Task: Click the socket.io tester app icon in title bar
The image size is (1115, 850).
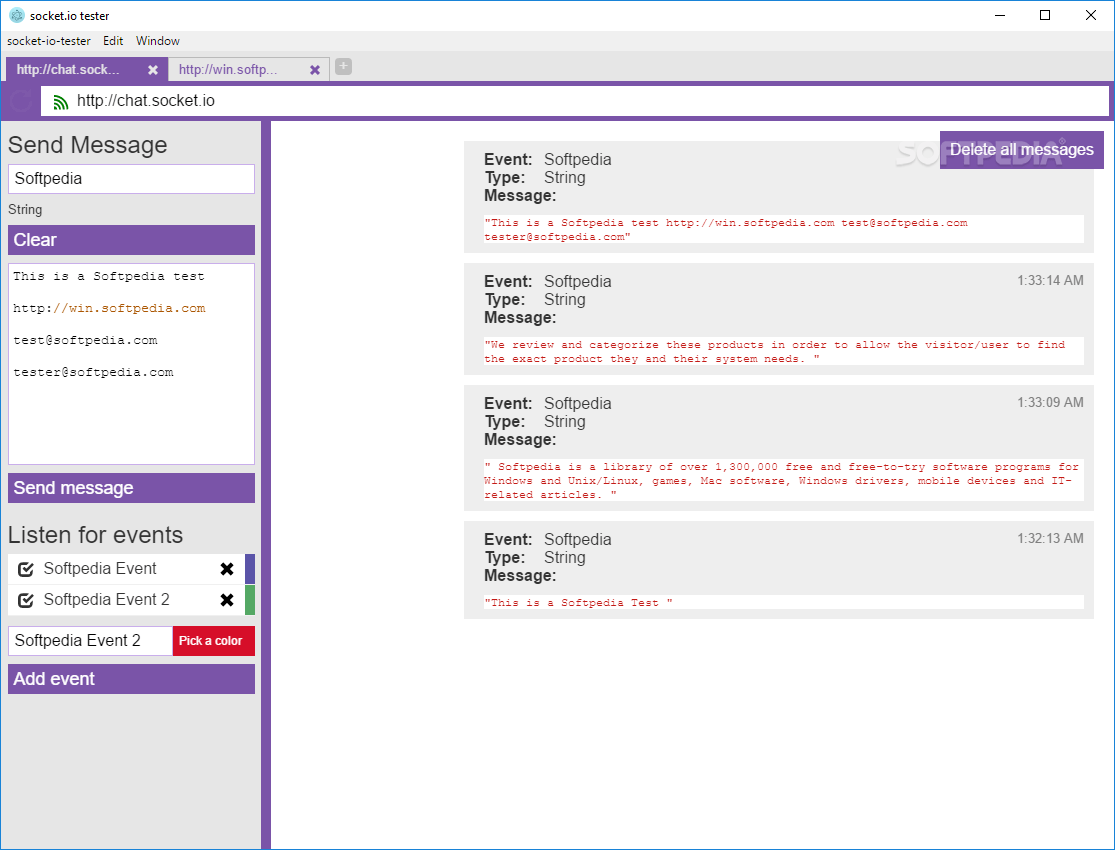Action: (16, 15)
